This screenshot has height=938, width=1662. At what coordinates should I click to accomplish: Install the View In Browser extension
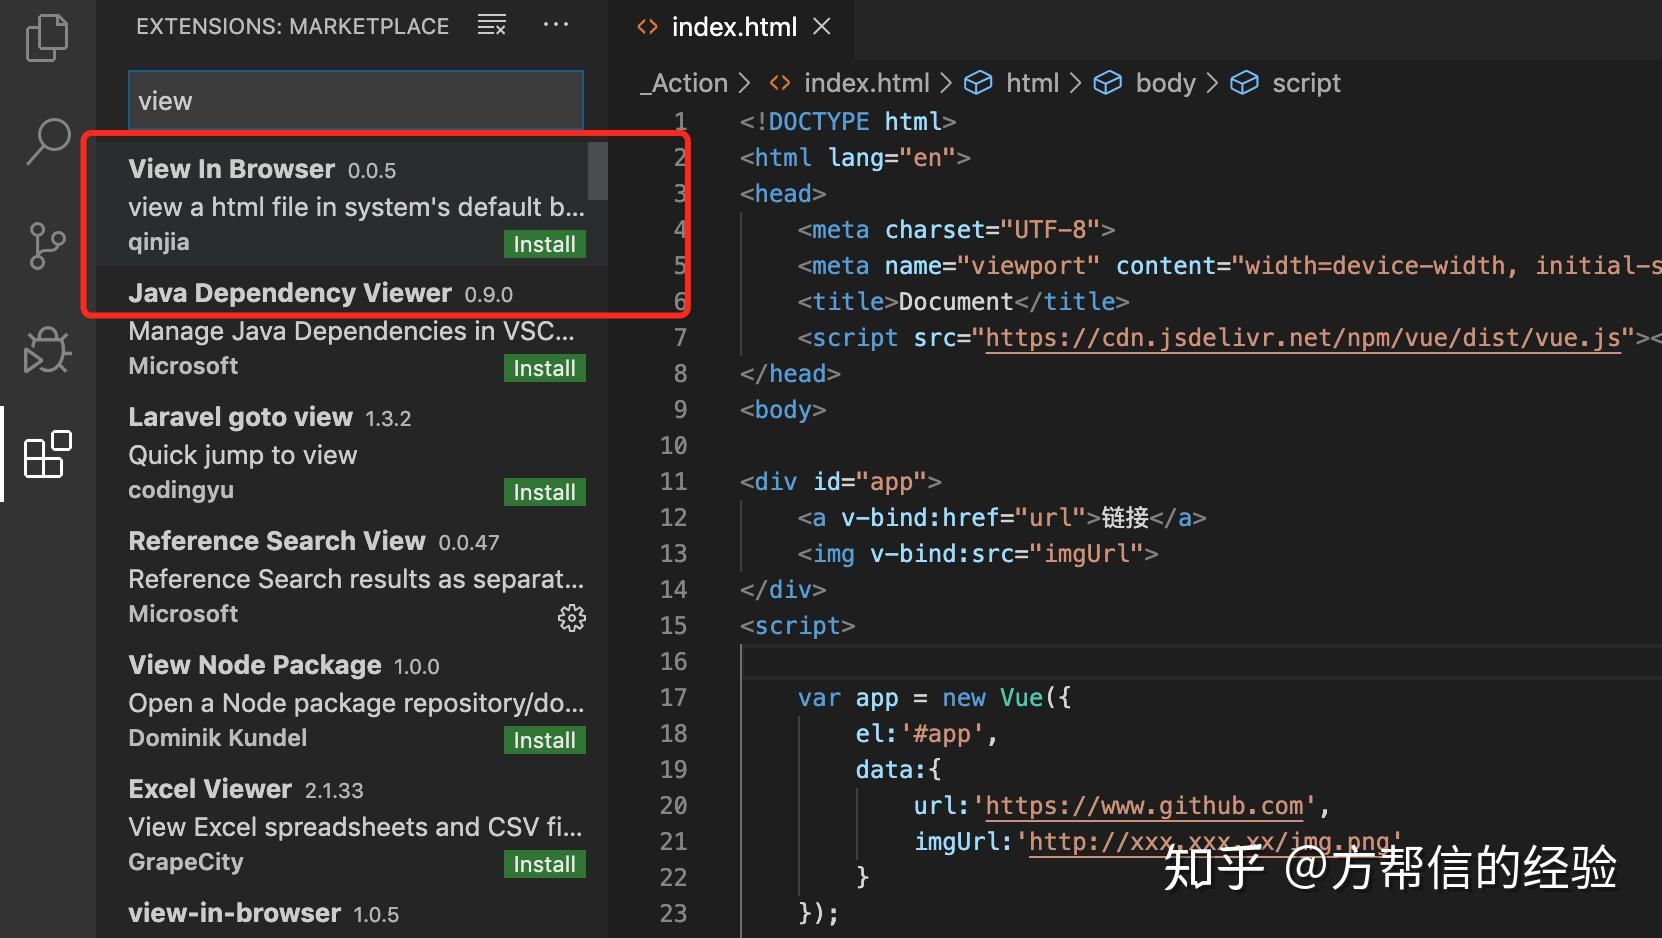click(x=544, y=244)
